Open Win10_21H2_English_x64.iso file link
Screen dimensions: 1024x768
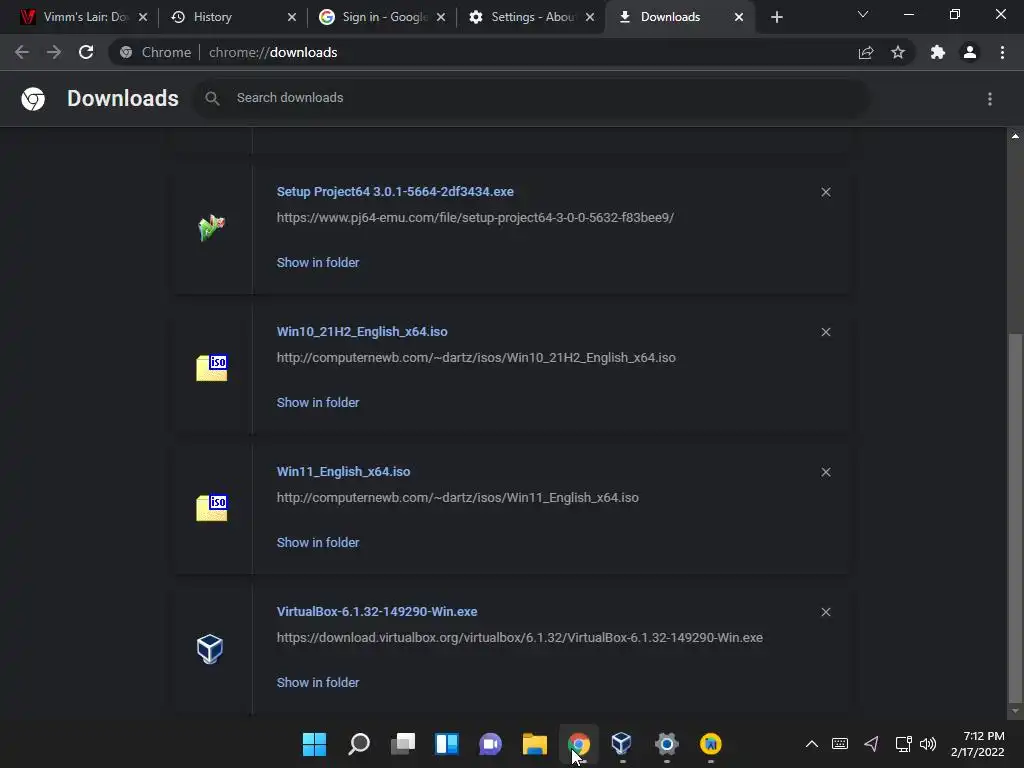(362, 331)
